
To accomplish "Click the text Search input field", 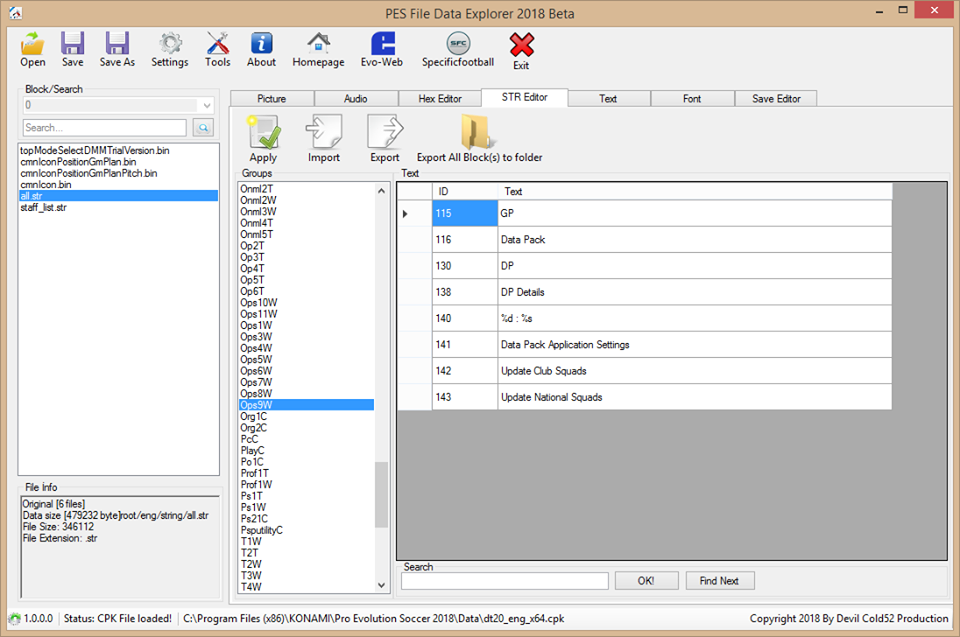I will click(505, 581).
